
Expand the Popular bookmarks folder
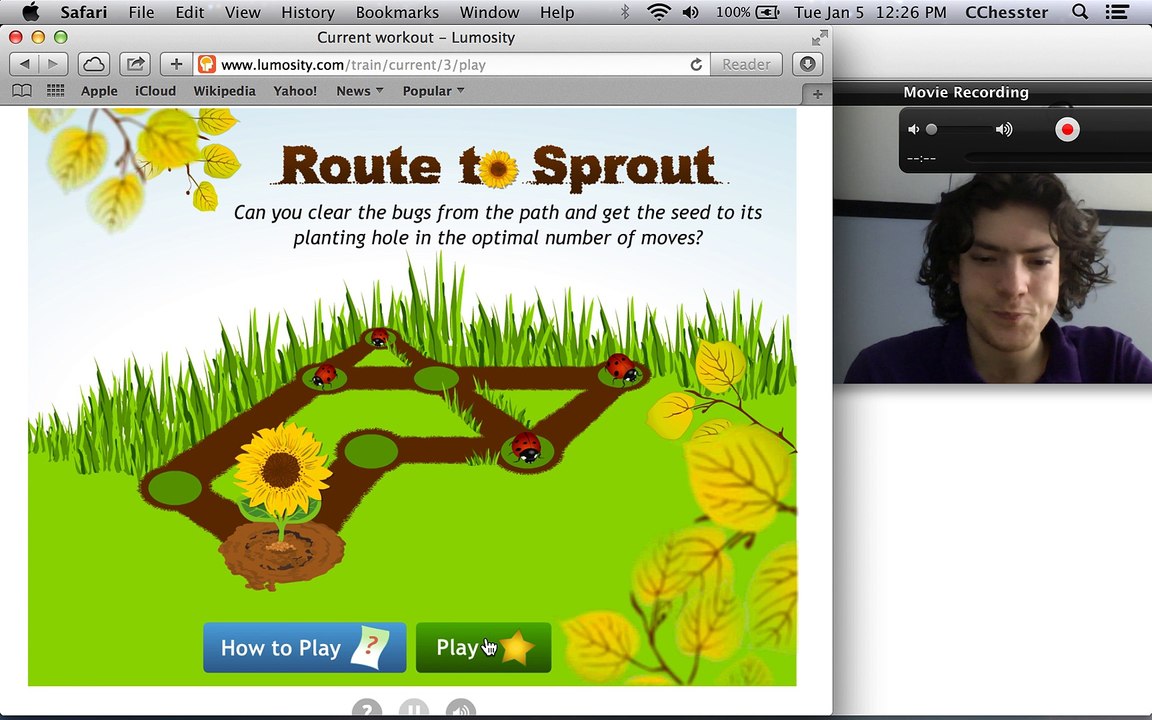(433, 91)
